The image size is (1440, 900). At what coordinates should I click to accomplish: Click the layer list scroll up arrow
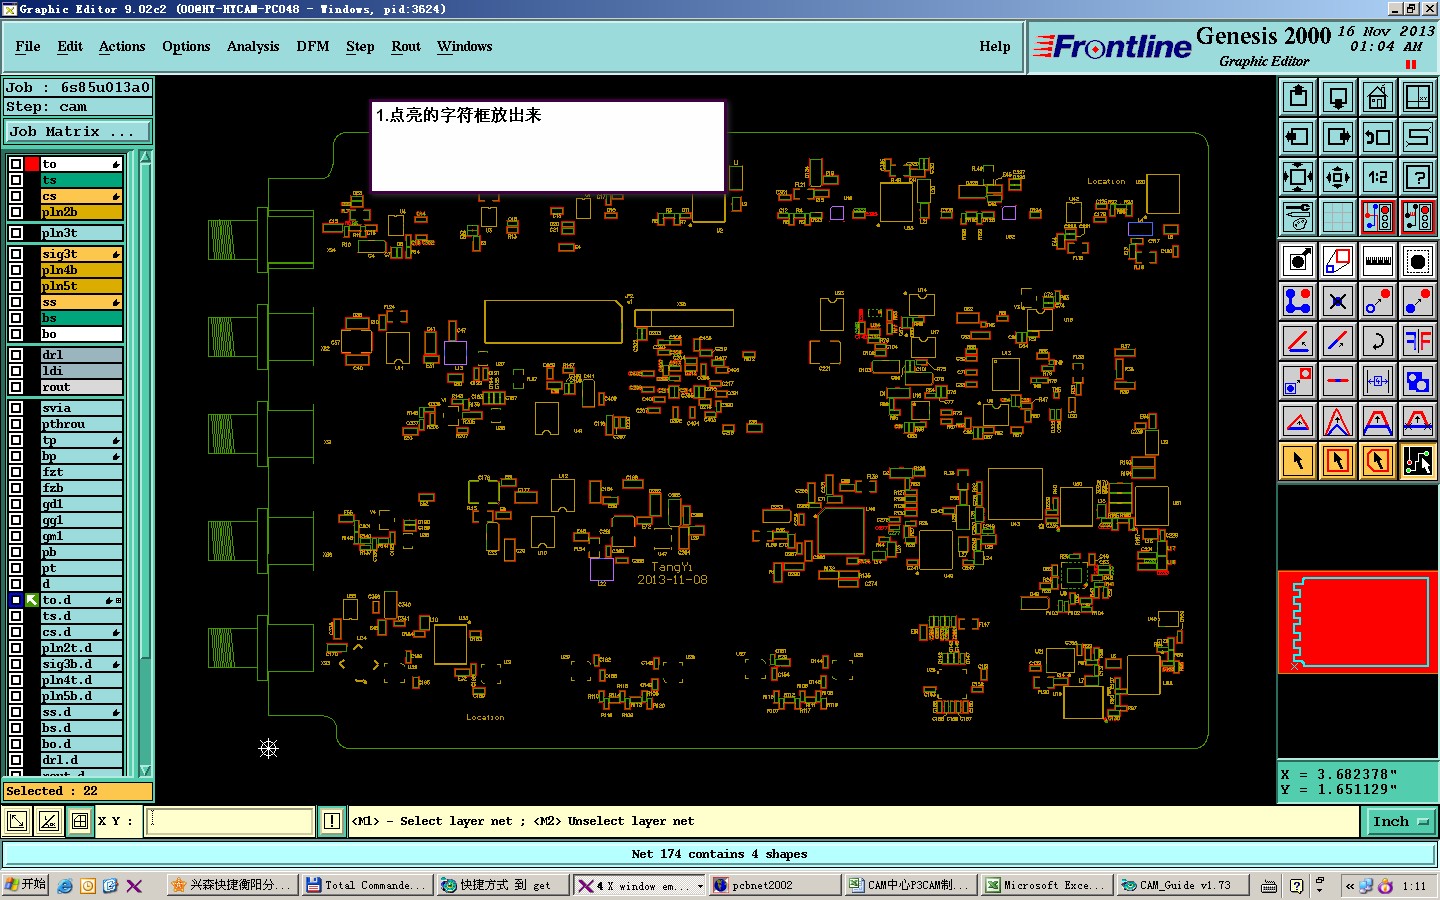pos(146,157)
